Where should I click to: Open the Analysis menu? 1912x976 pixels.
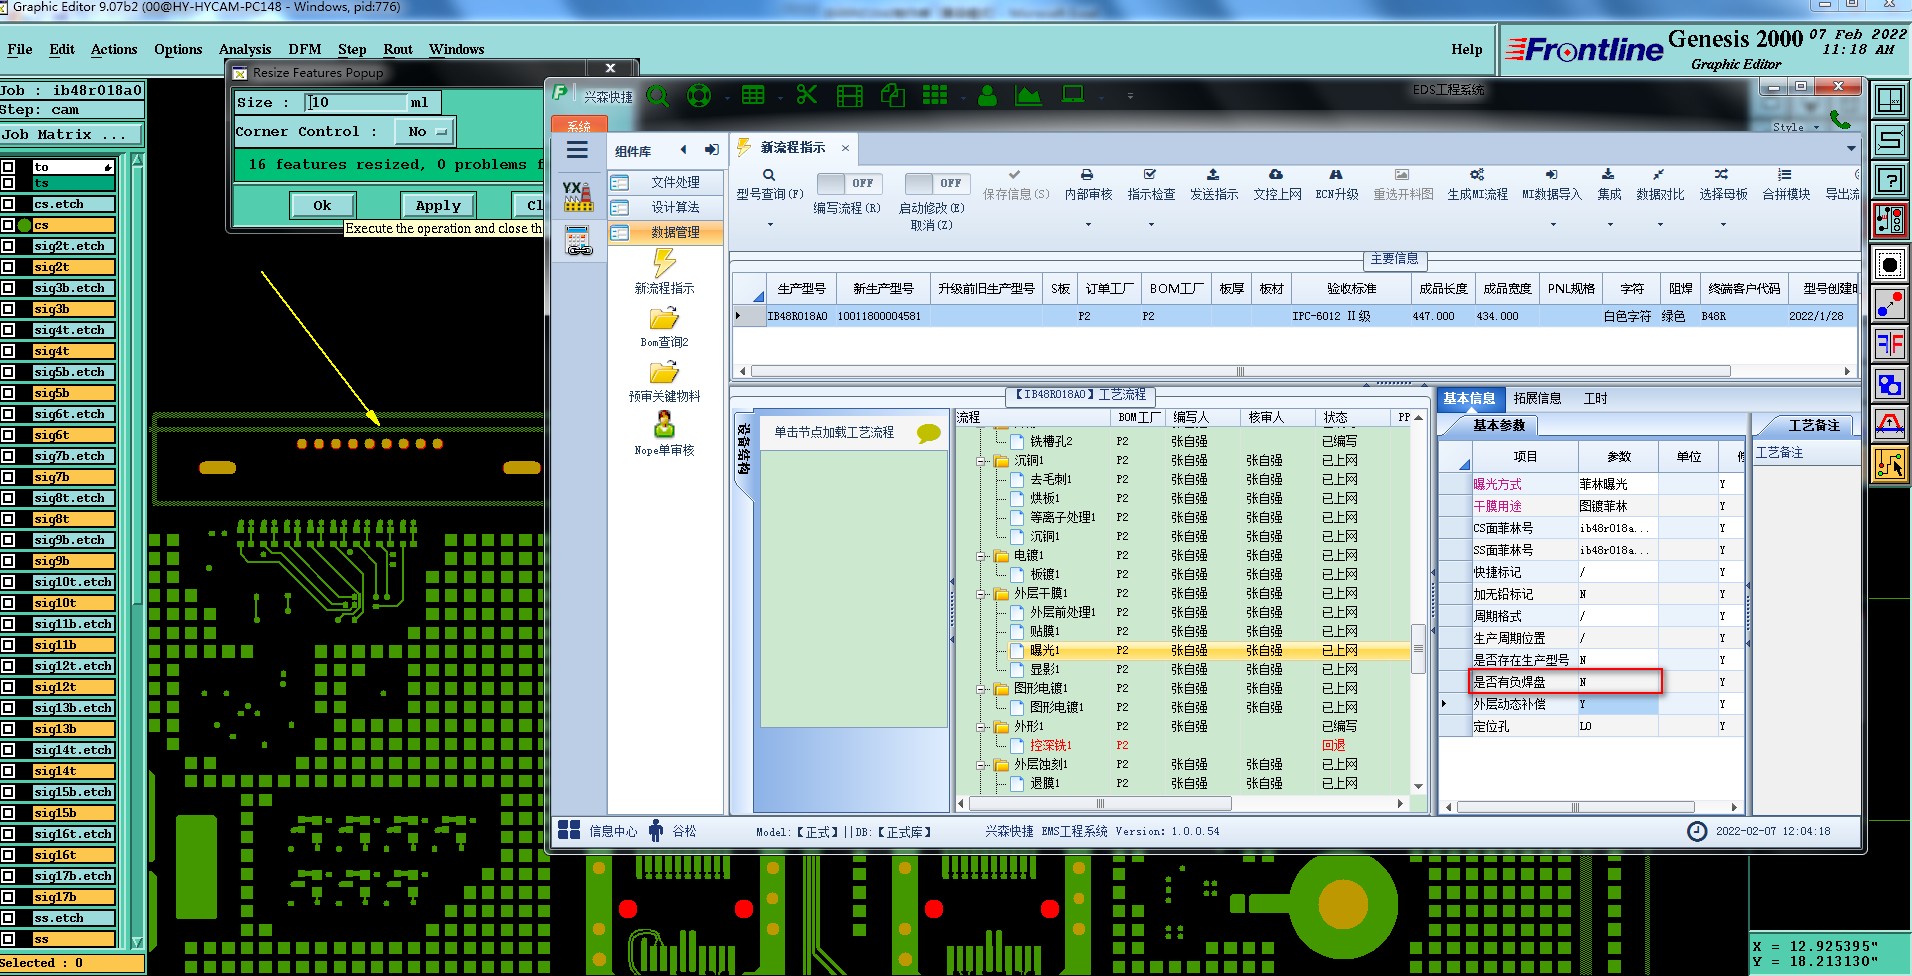click(245, 49)
